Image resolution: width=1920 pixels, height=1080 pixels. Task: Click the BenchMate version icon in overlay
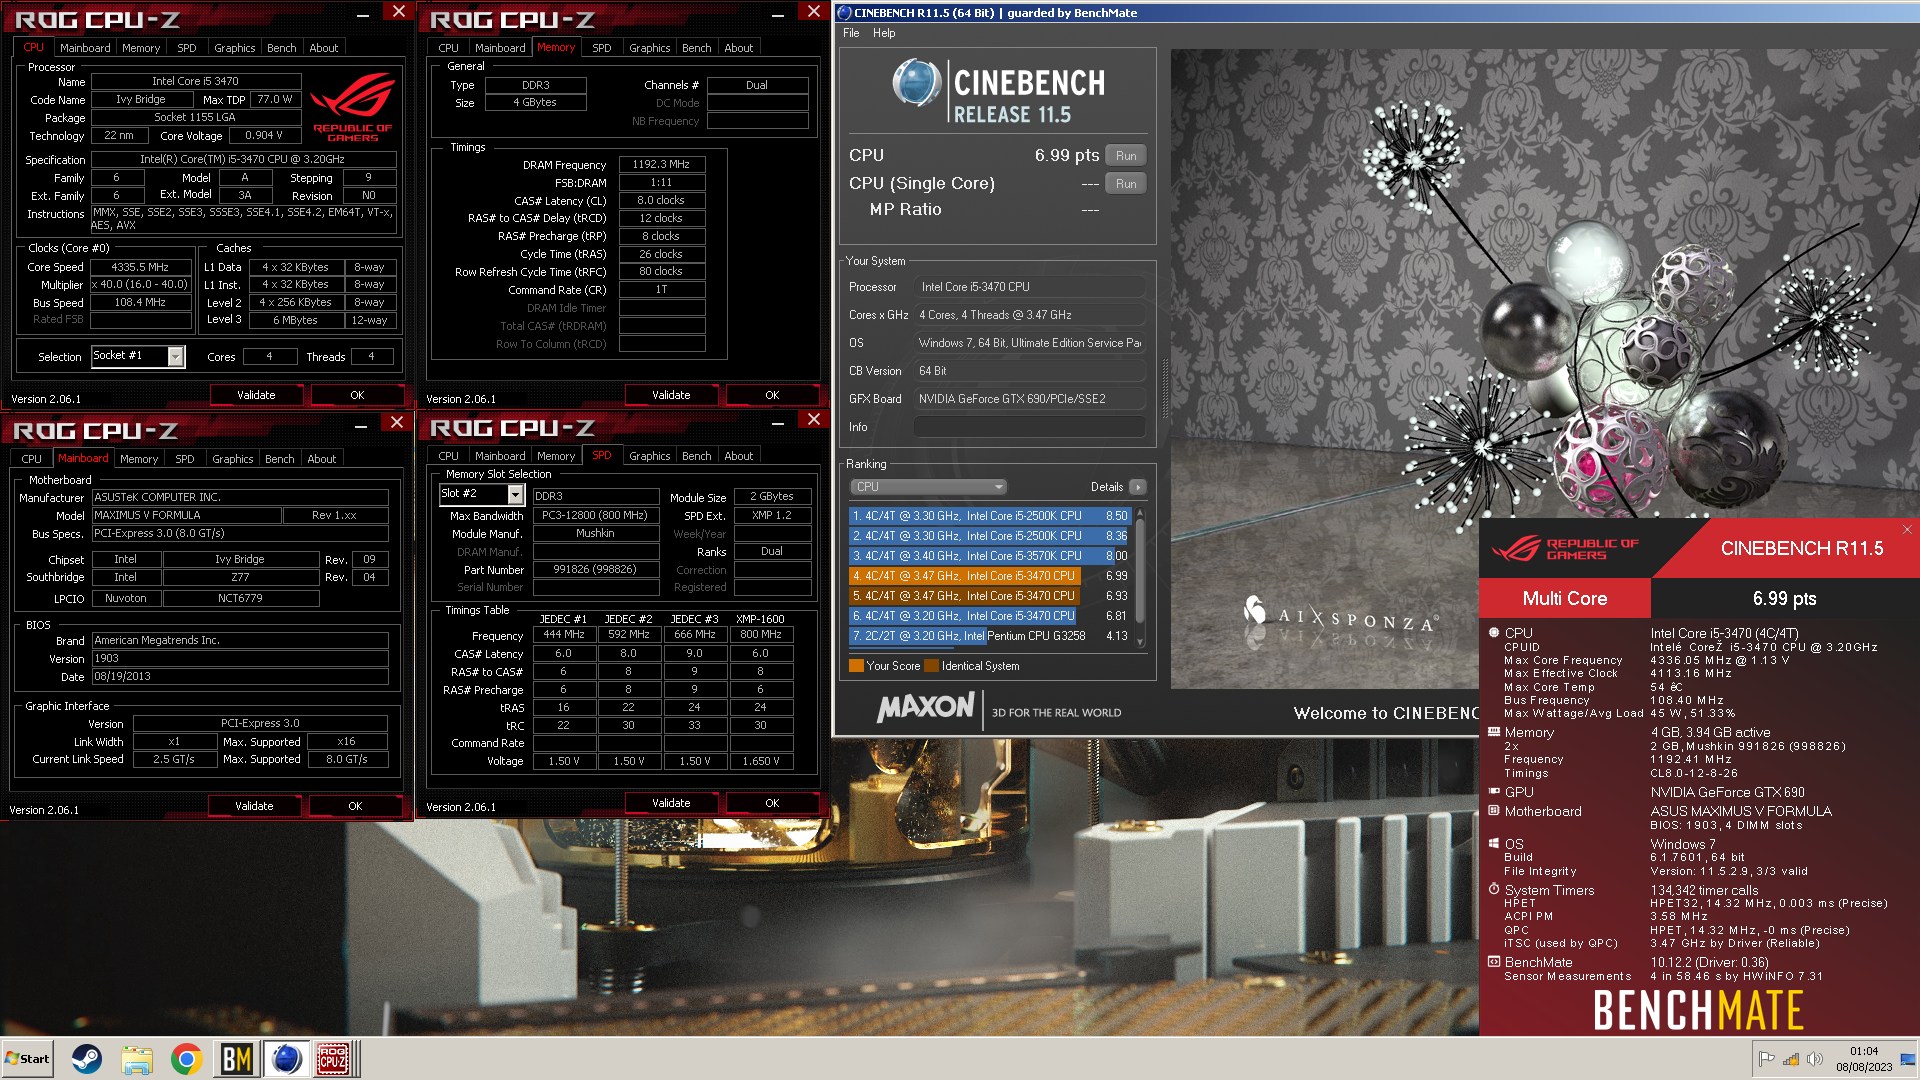pos(1494,962)
